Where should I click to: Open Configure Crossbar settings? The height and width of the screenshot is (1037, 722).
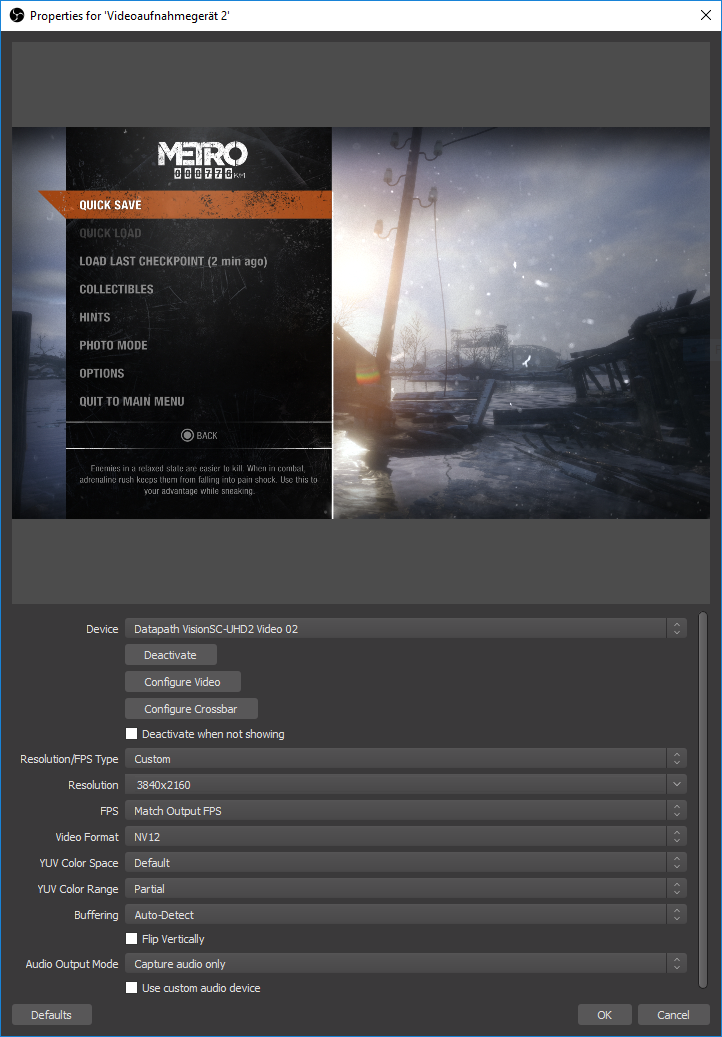191,708
